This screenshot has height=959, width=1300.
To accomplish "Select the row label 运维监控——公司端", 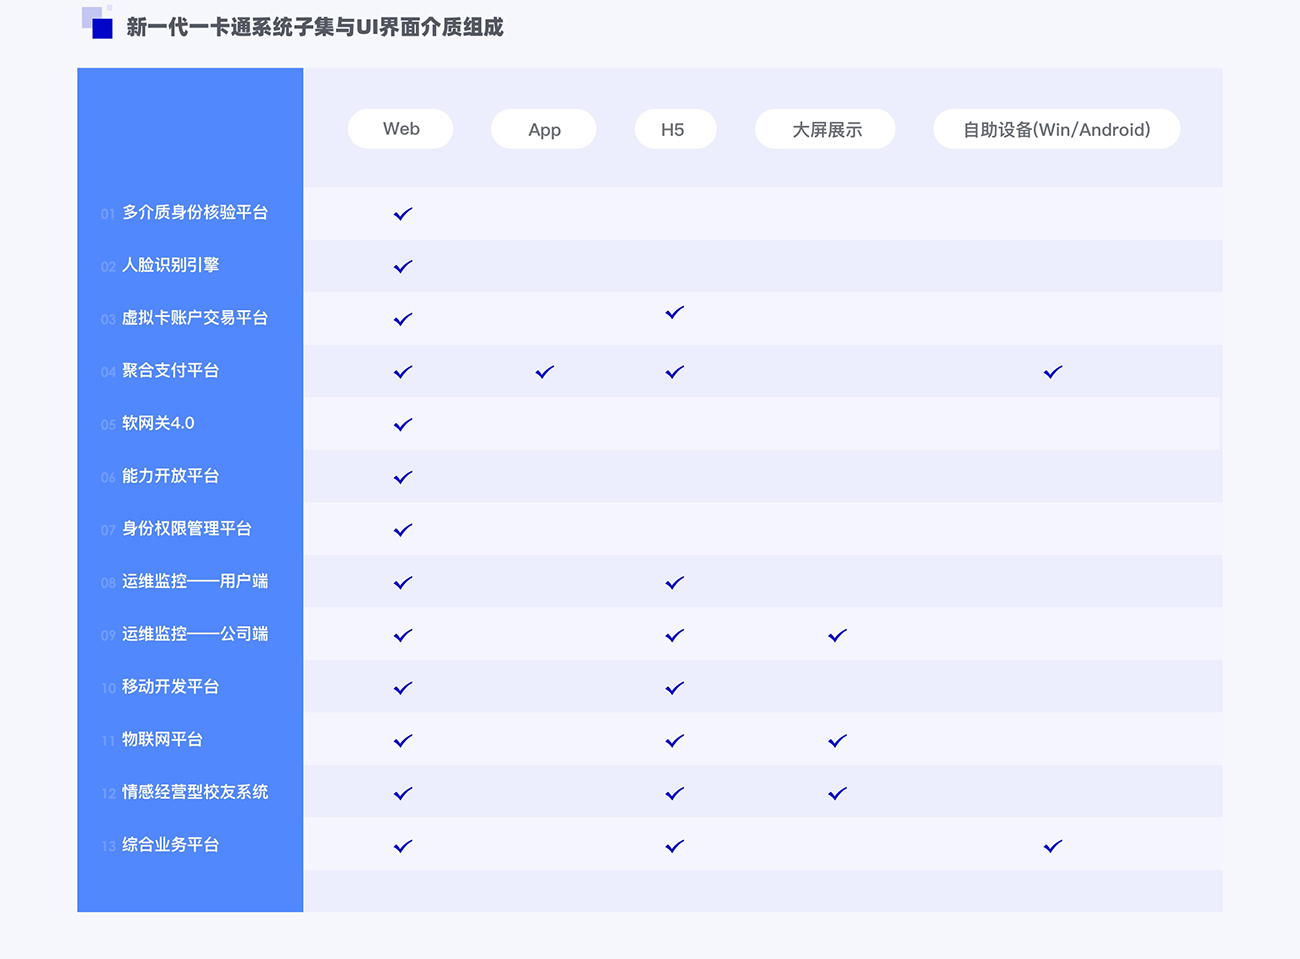I will (195, 634).
